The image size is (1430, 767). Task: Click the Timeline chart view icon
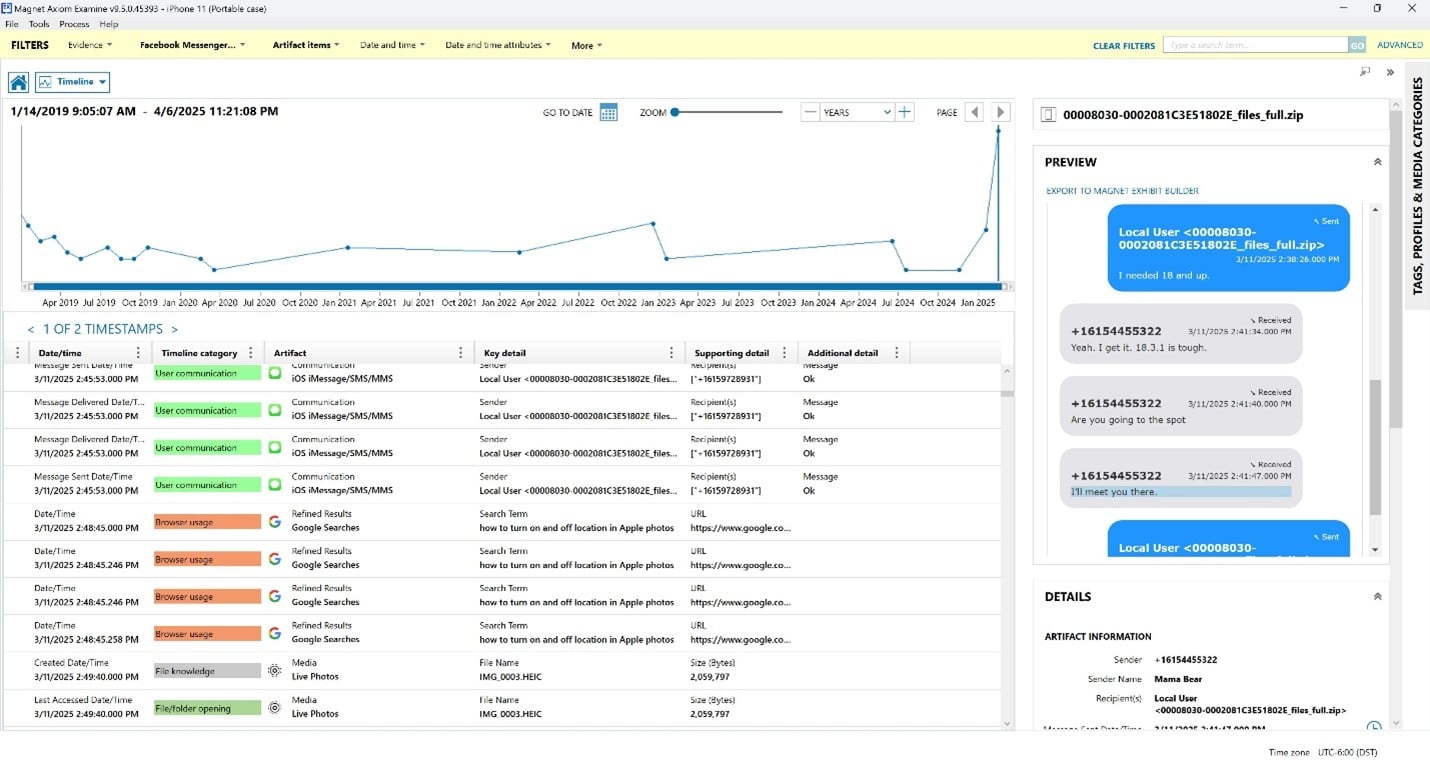pyautogui.click(x=45, y=81)
